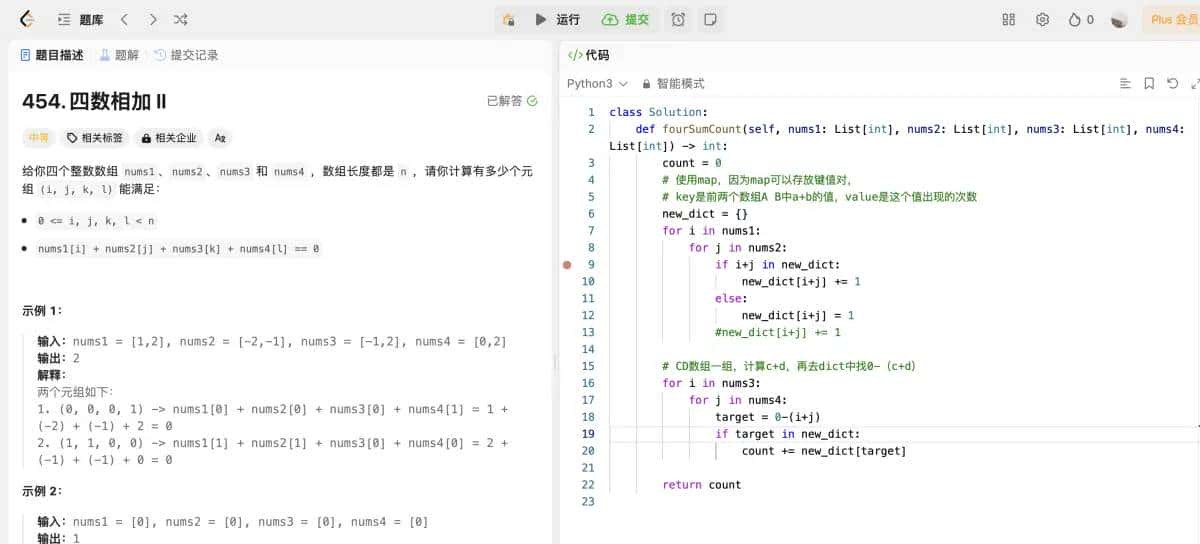
Task: Go to the previous problem arrow
Action: click(124, 19)
